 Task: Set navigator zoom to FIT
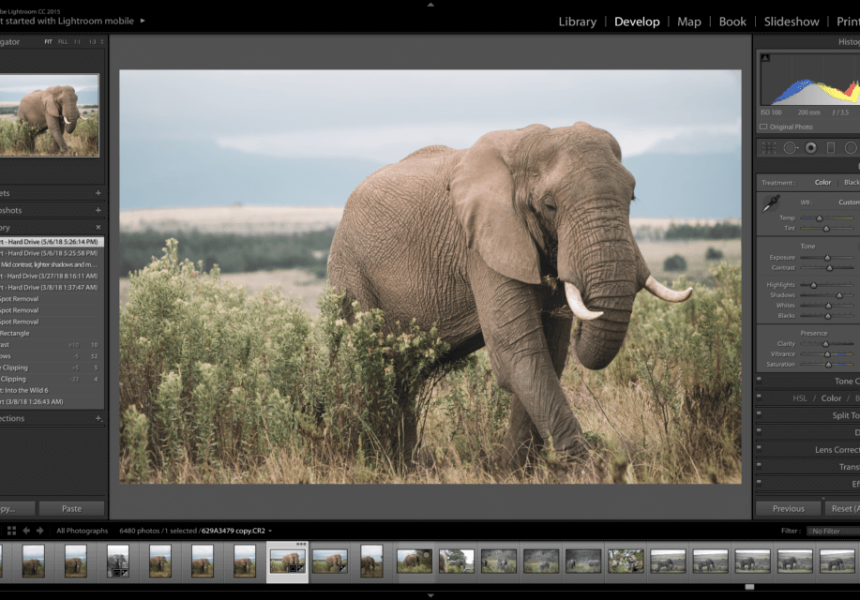pos(47,42)
